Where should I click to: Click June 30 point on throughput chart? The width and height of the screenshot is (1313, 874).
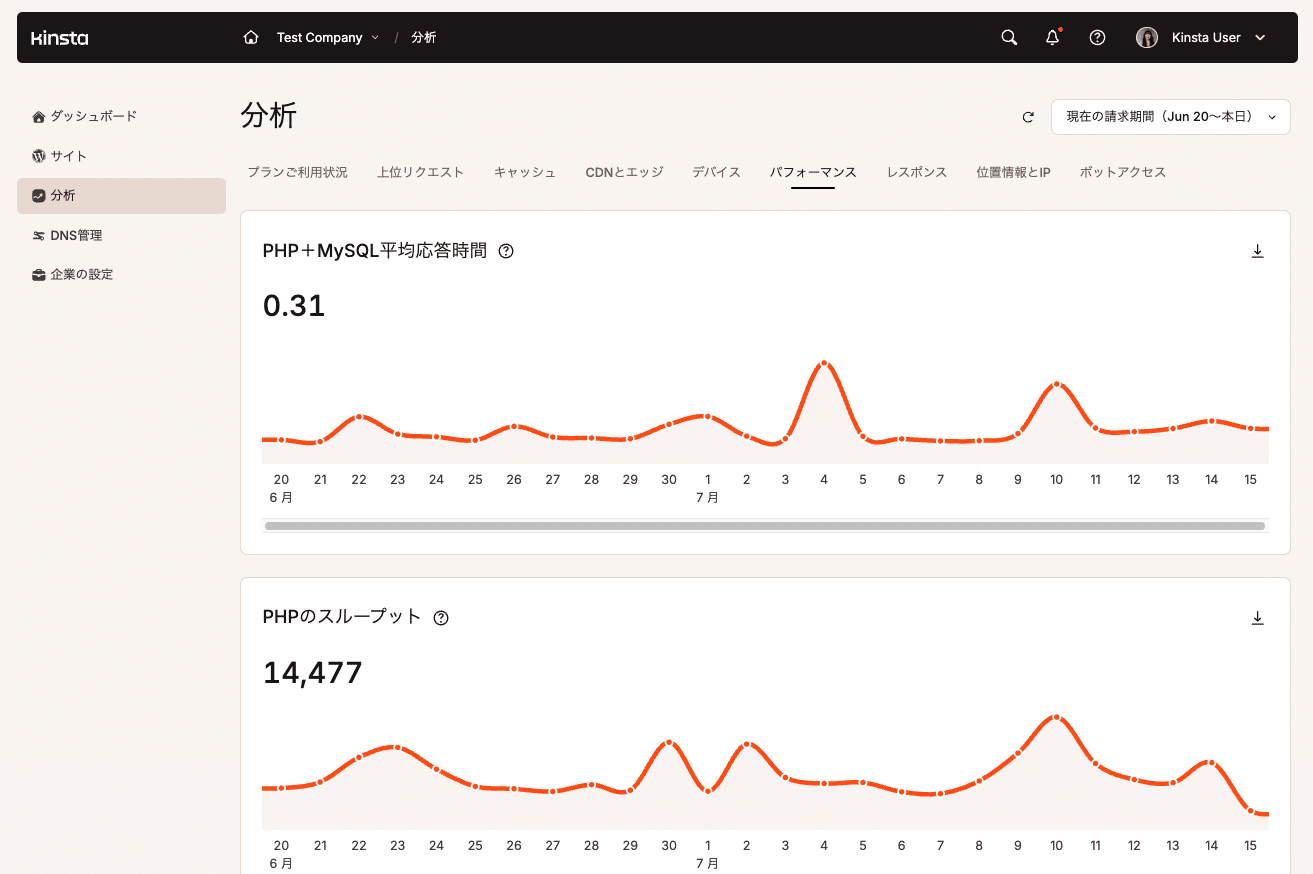(x=669, y=742)
